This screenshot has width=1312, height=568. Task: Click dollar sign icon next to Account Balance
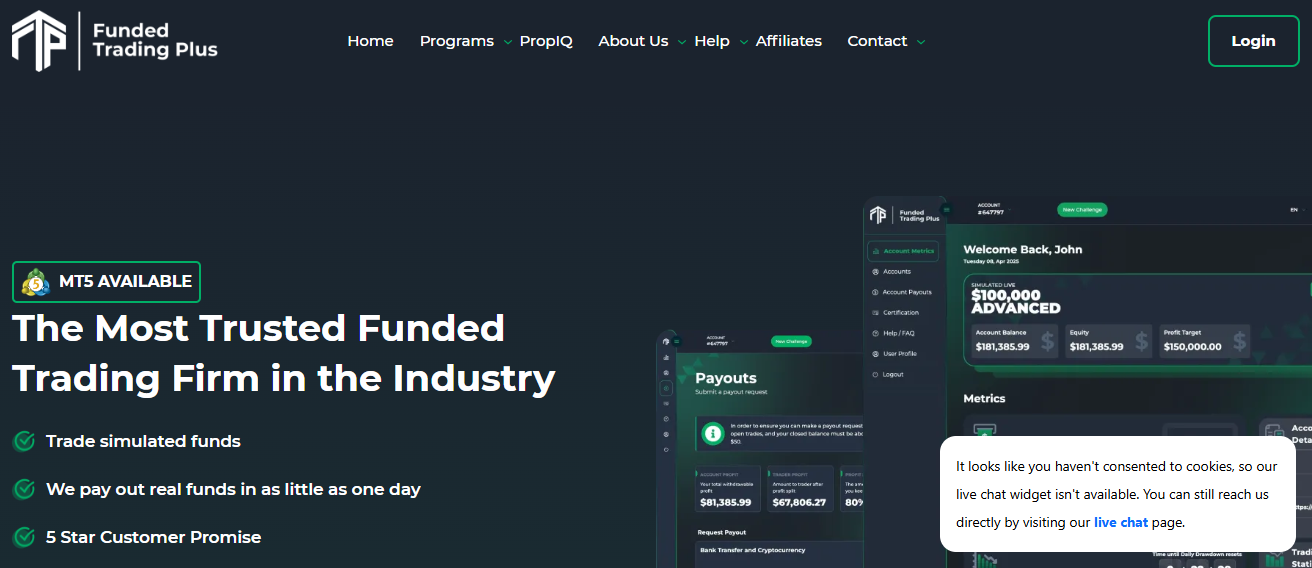1047,341
